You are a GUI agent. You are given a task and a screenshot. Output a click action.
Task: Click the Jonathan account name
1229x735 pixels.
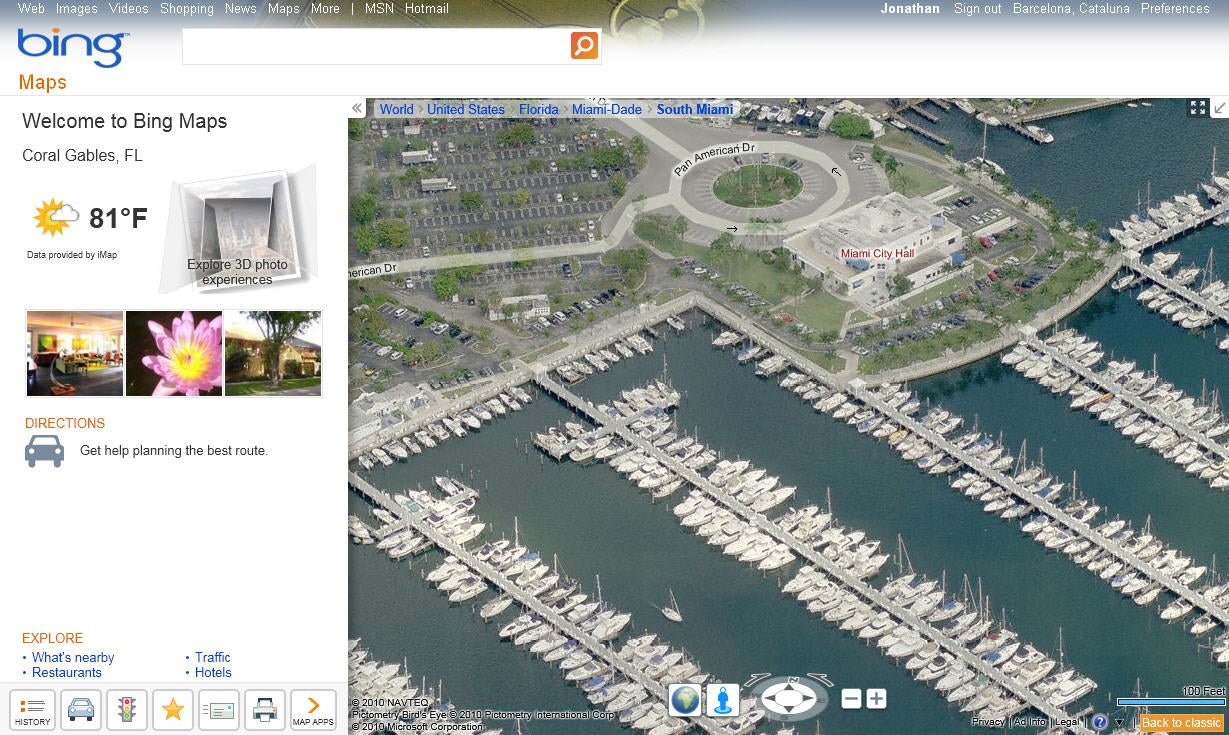[910, 8]
